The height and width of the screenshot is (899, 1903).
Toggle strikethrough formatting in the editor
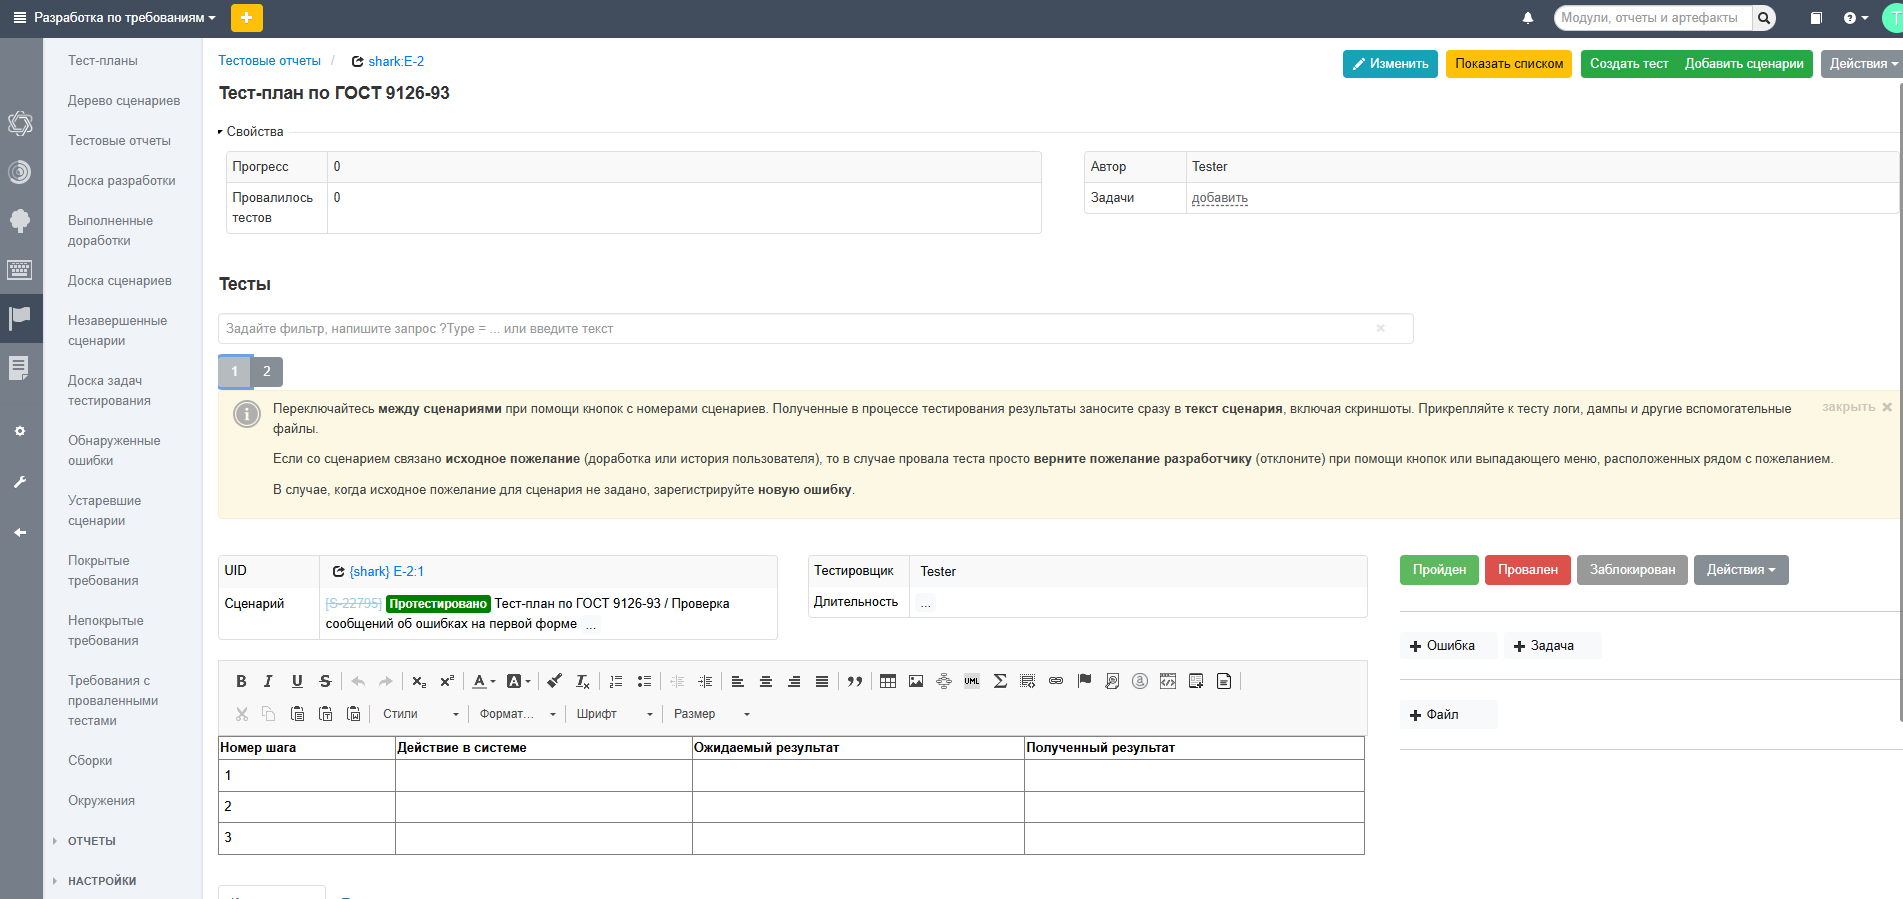pyautogui.click(x=325, y=681)
